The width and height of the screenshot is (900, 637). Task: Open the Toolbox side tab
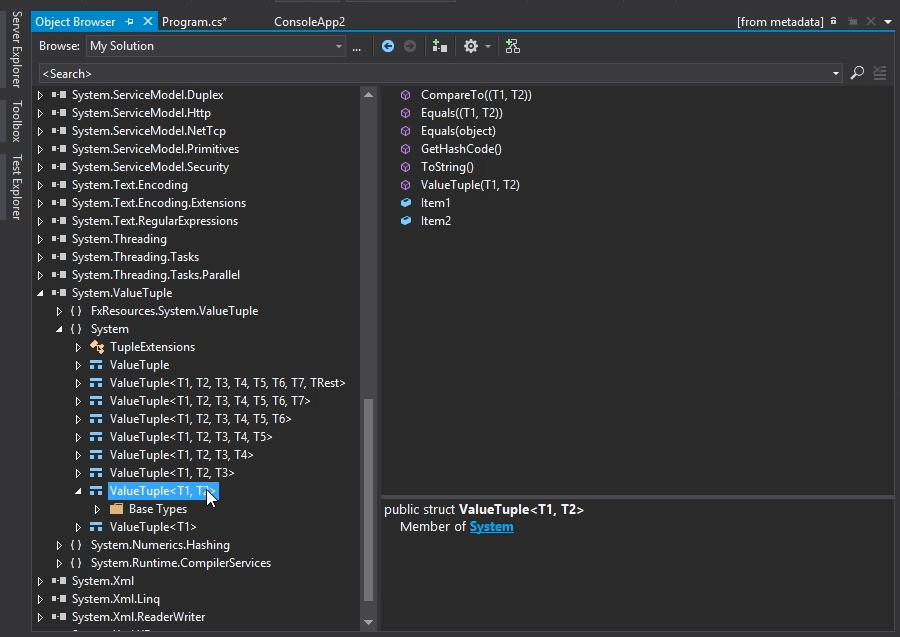click(17, 121)
